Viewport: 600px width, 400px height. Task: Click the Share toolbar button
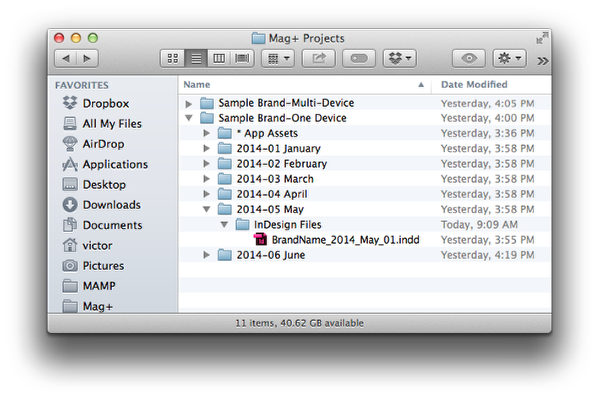319,59
